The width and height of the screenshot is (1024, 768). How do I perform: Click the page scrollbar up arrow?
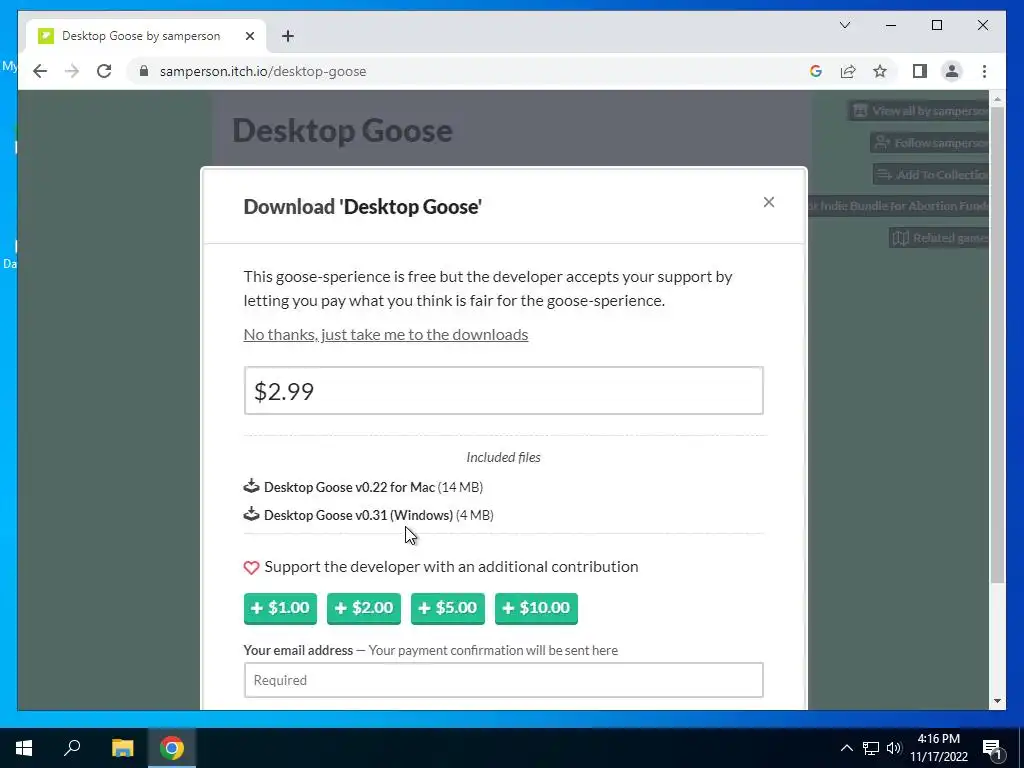tap(997, 99)
